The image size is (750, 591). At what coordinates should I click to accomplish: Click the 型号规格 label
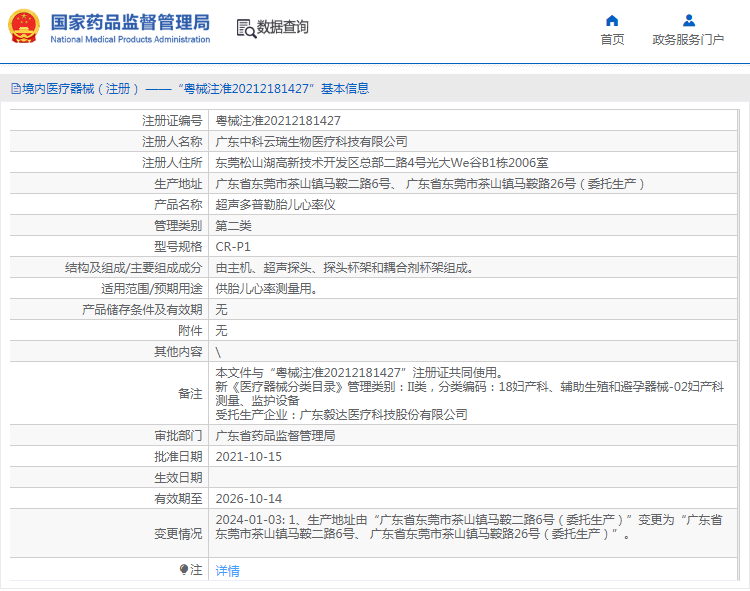[178, 247]
